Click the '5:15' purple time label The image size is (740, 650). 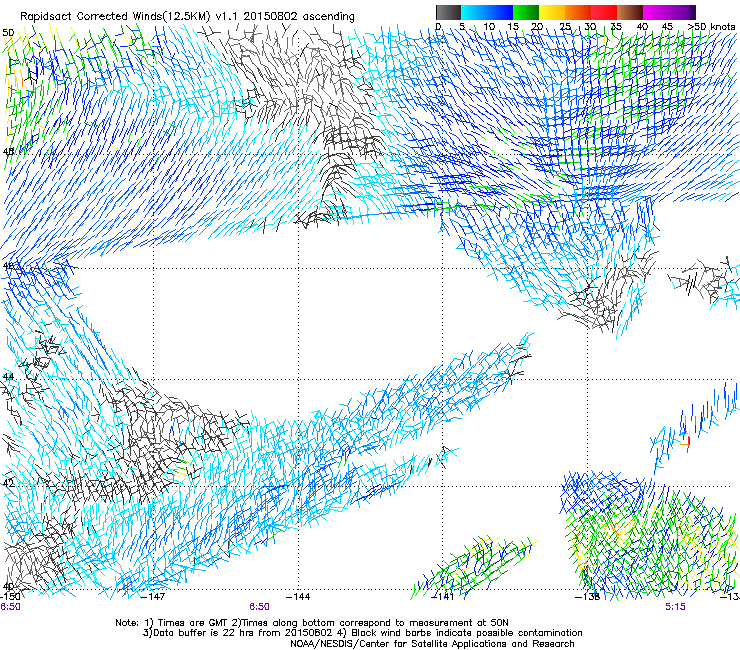point(675,607)
